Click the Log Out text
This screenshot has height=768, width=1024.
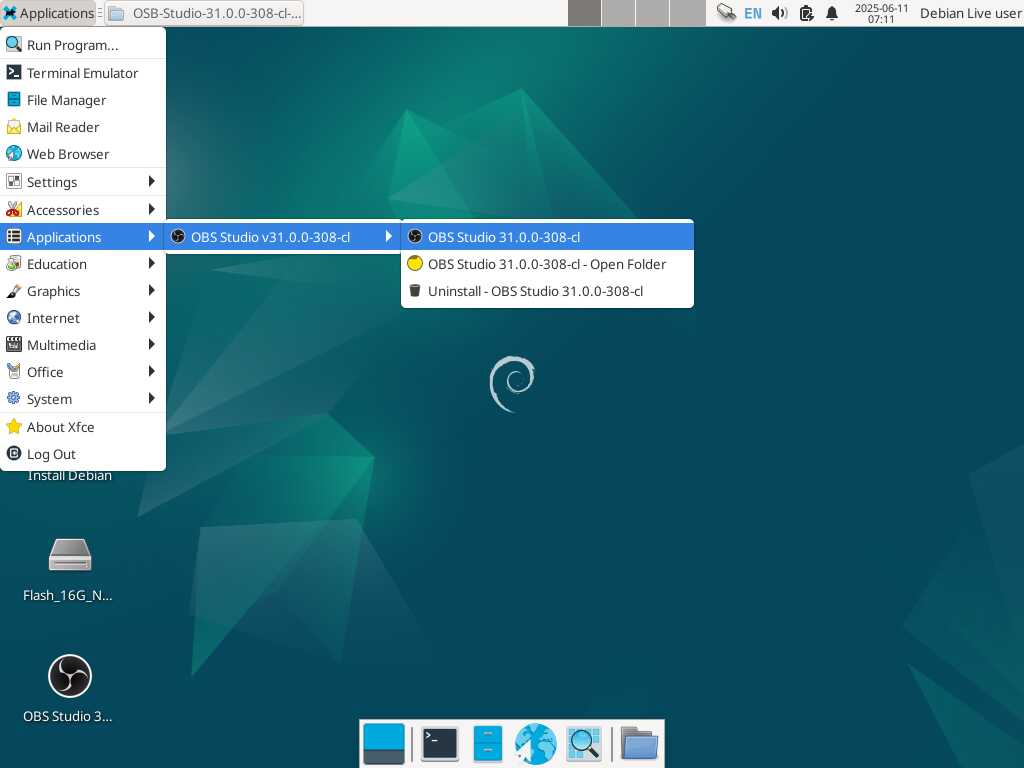coord(51,454)
